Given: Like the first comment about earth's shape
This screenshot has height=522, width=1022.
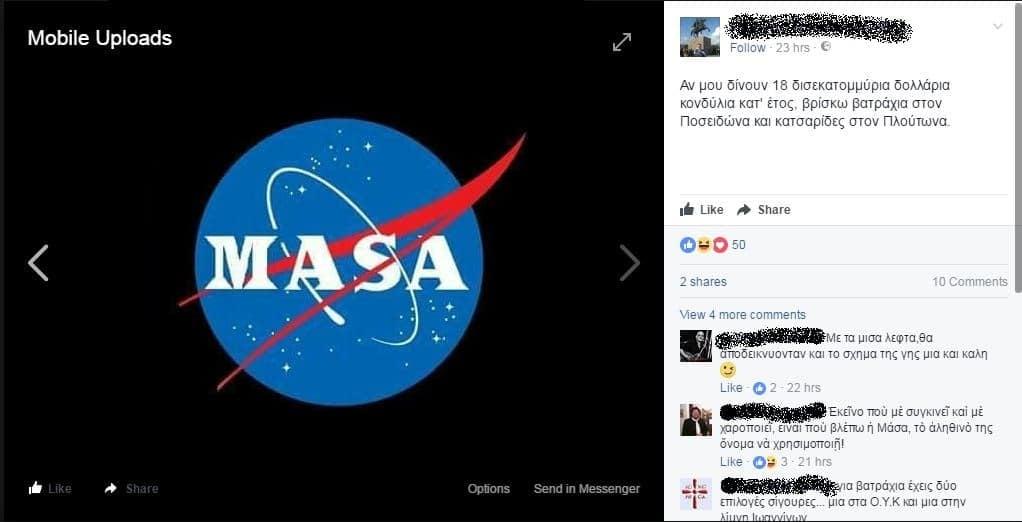Looking at the screenshot, I should click(x=731, y=388).
